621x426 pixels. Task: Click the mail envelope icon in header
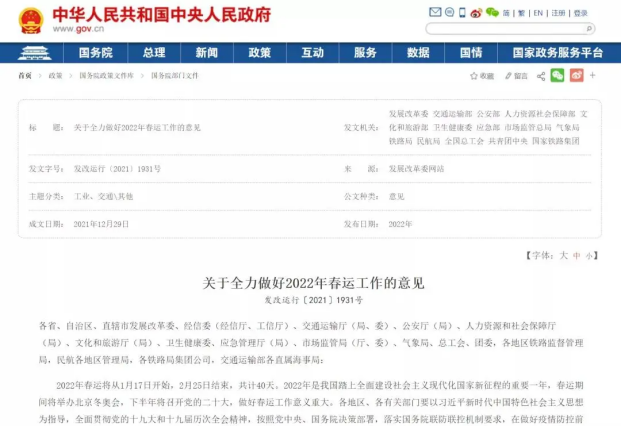click(x=435, y=13)
